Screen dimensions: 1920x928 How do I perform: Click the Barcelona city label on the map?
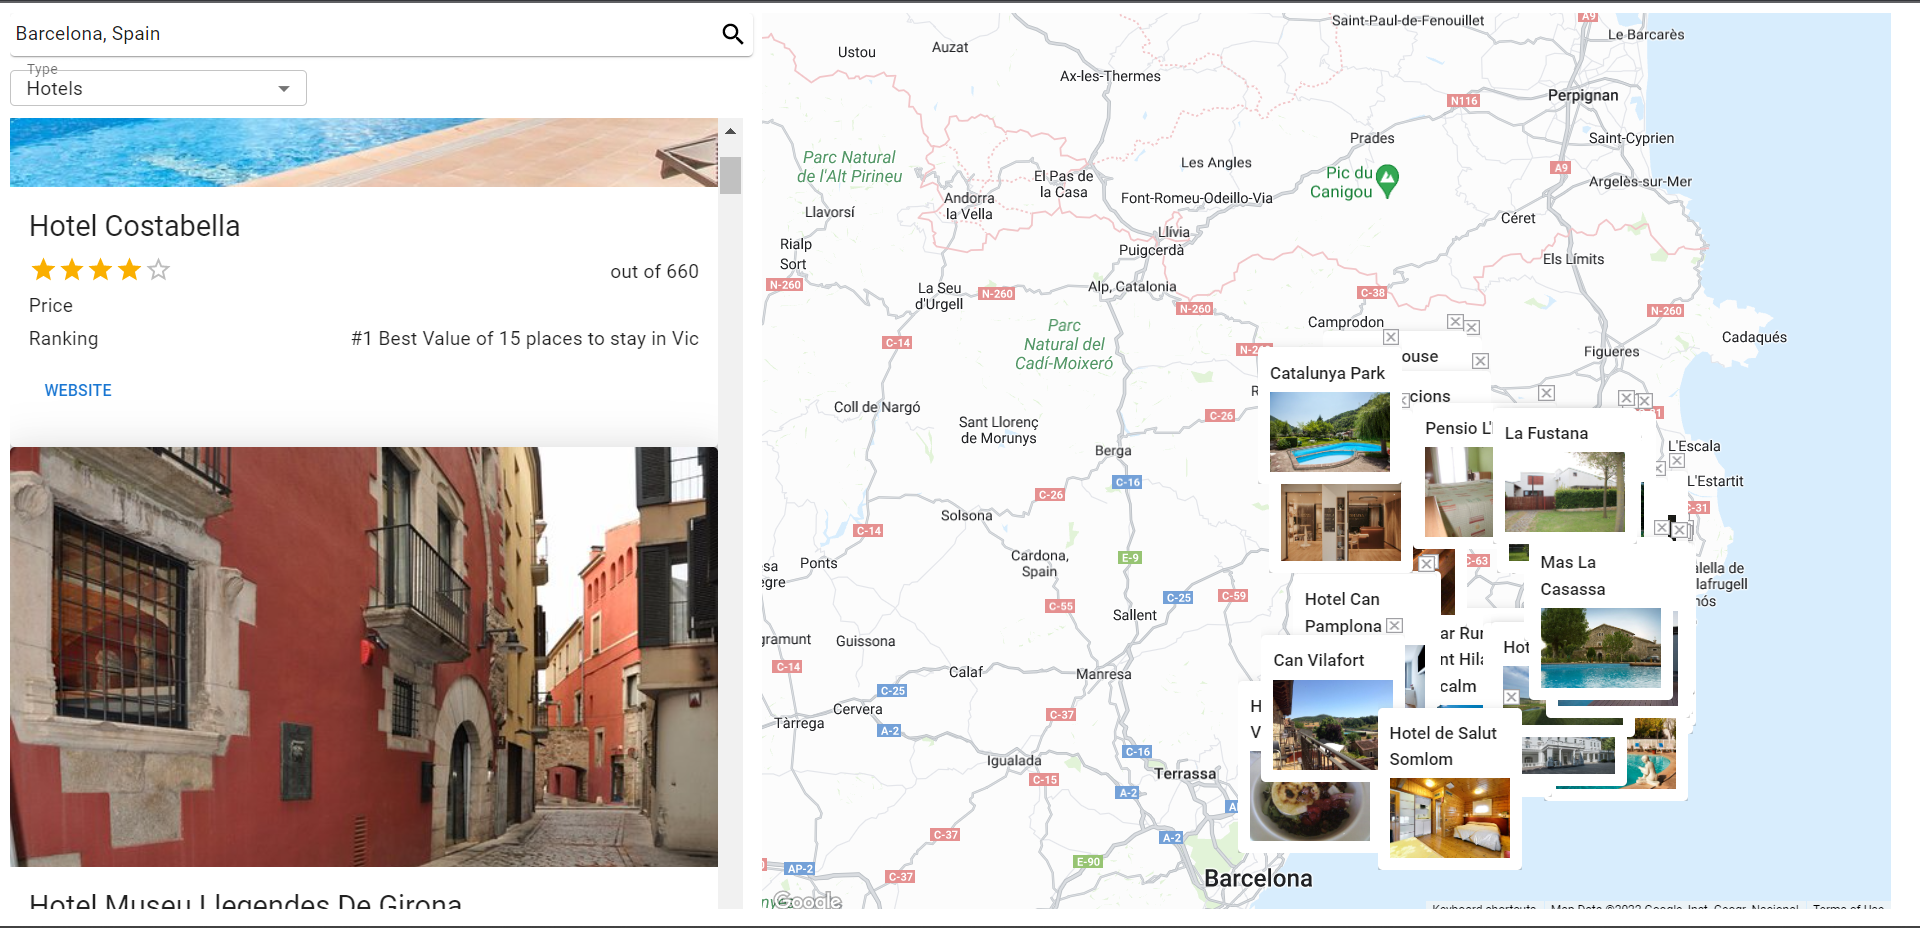point(1258,879)
